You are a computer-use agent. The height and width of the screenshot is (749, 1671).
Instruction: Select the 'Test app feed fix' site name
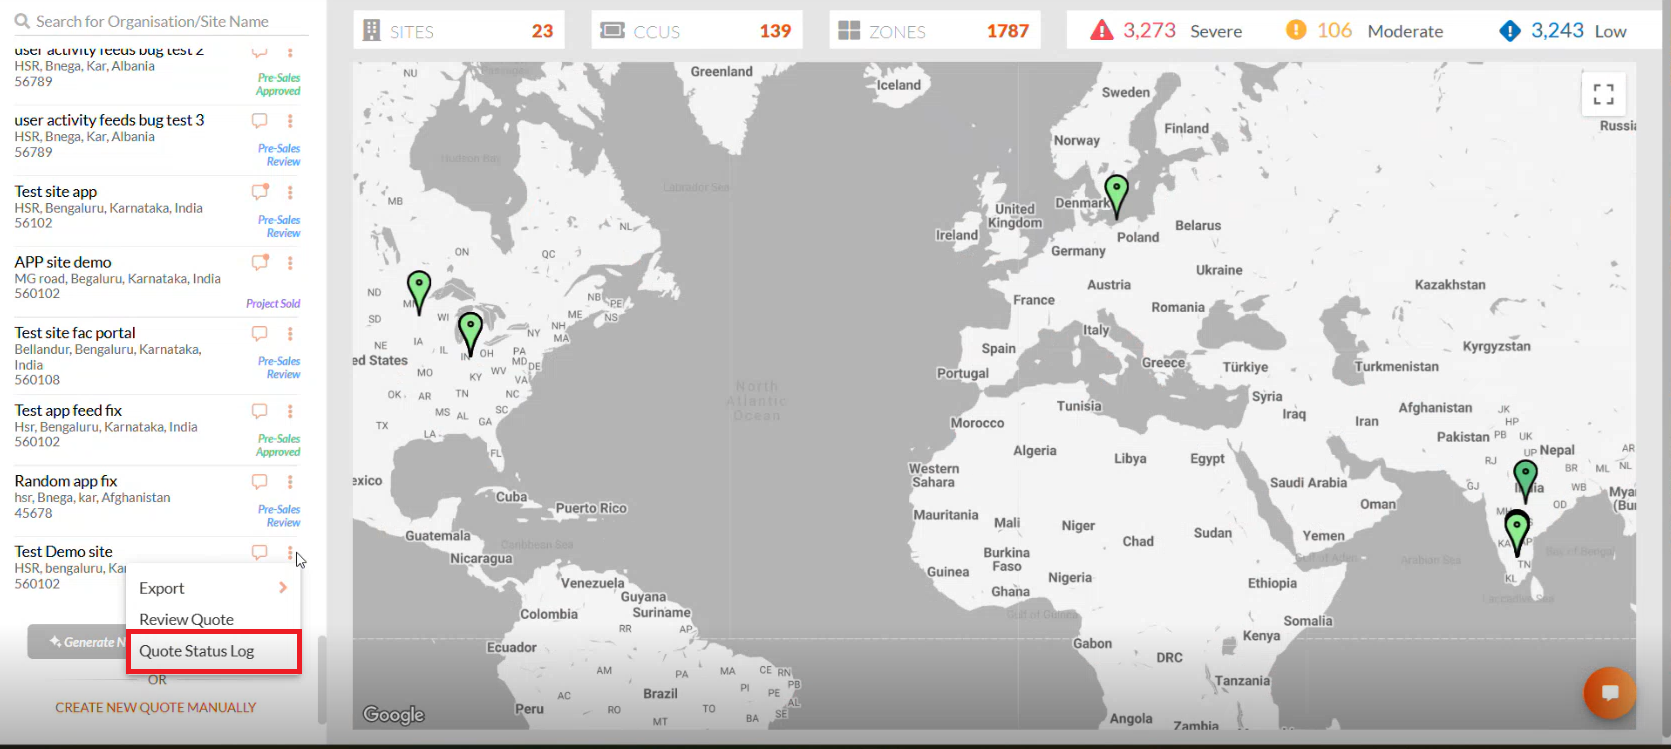click(68, 410)
